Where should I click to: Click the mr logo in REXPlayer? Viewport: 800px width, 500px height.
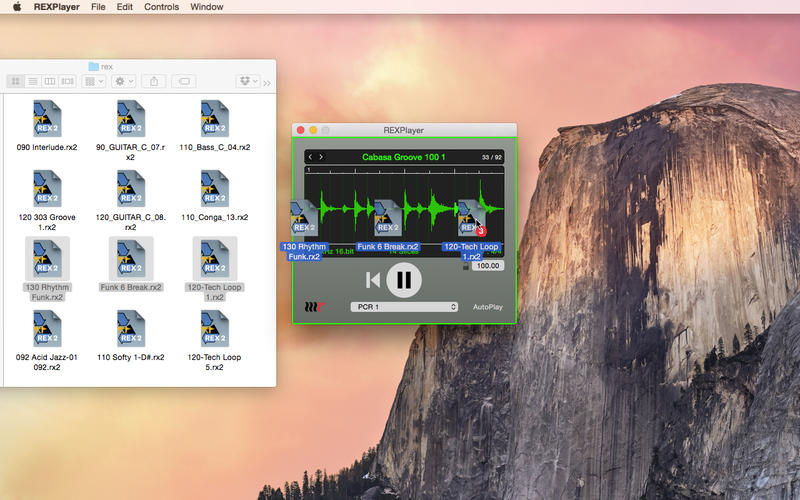tap(314, 307)
